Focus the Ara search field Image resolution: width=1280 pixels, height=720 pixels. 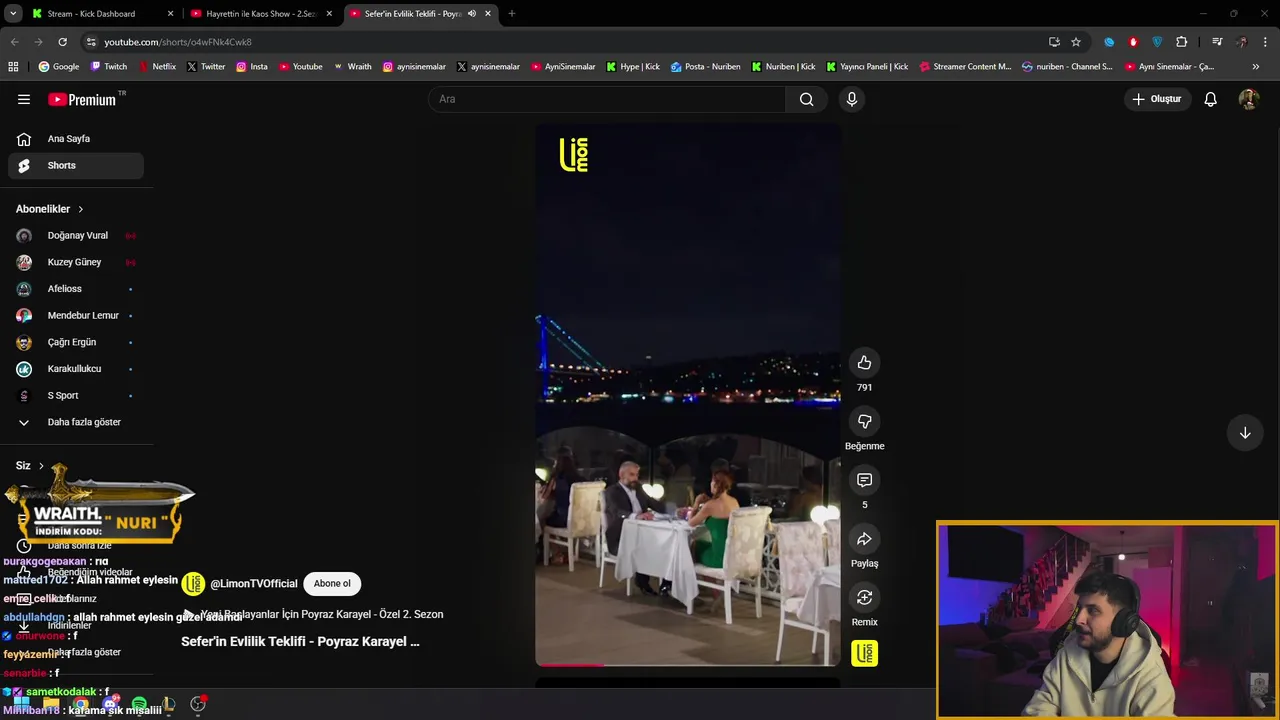(x=607, y=99)
